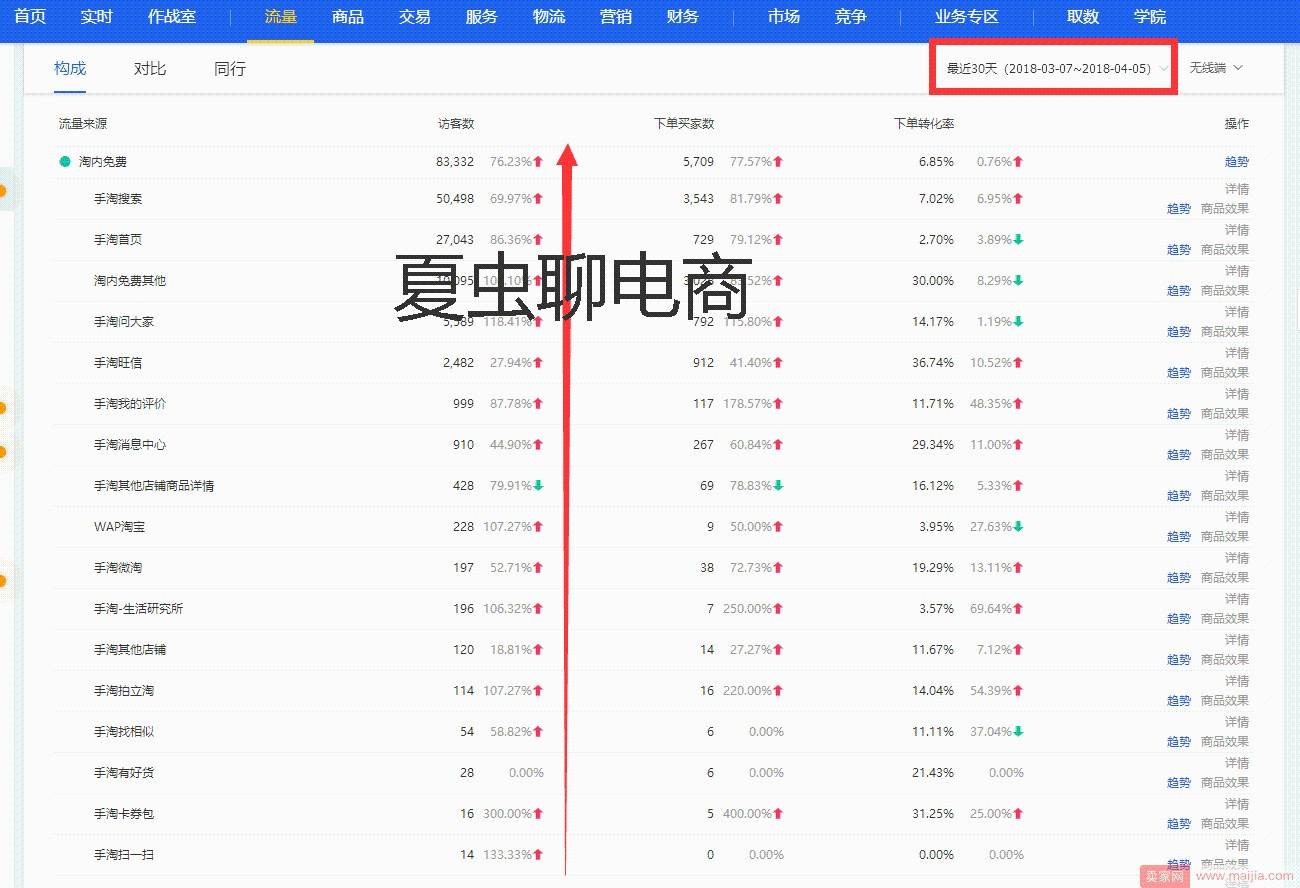This screenshot has width=1300, height=888.
Task: Open the 作战室 top menu item
Action: coord(172,17)
